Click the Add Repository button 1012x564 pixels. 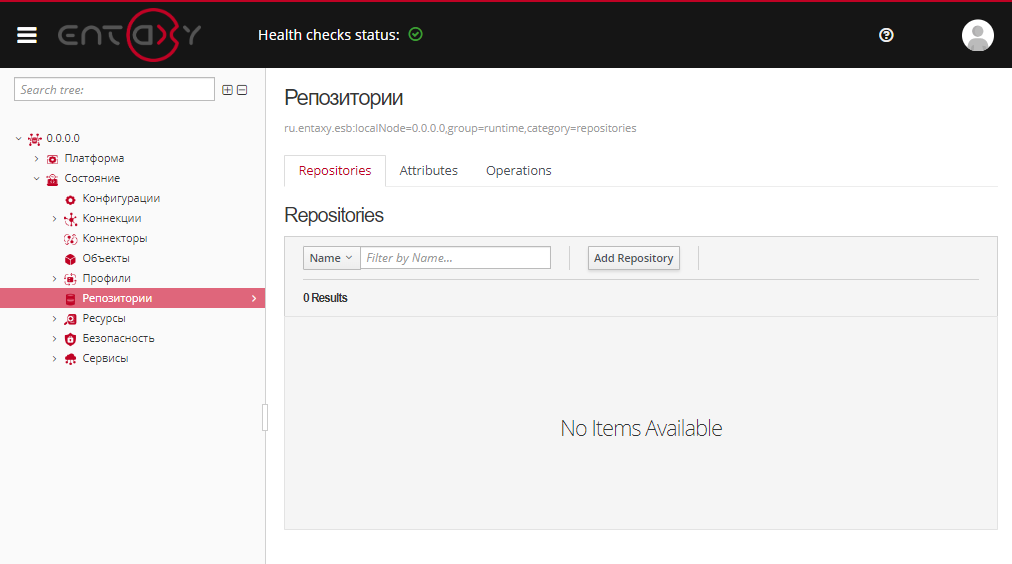point(634,258)
